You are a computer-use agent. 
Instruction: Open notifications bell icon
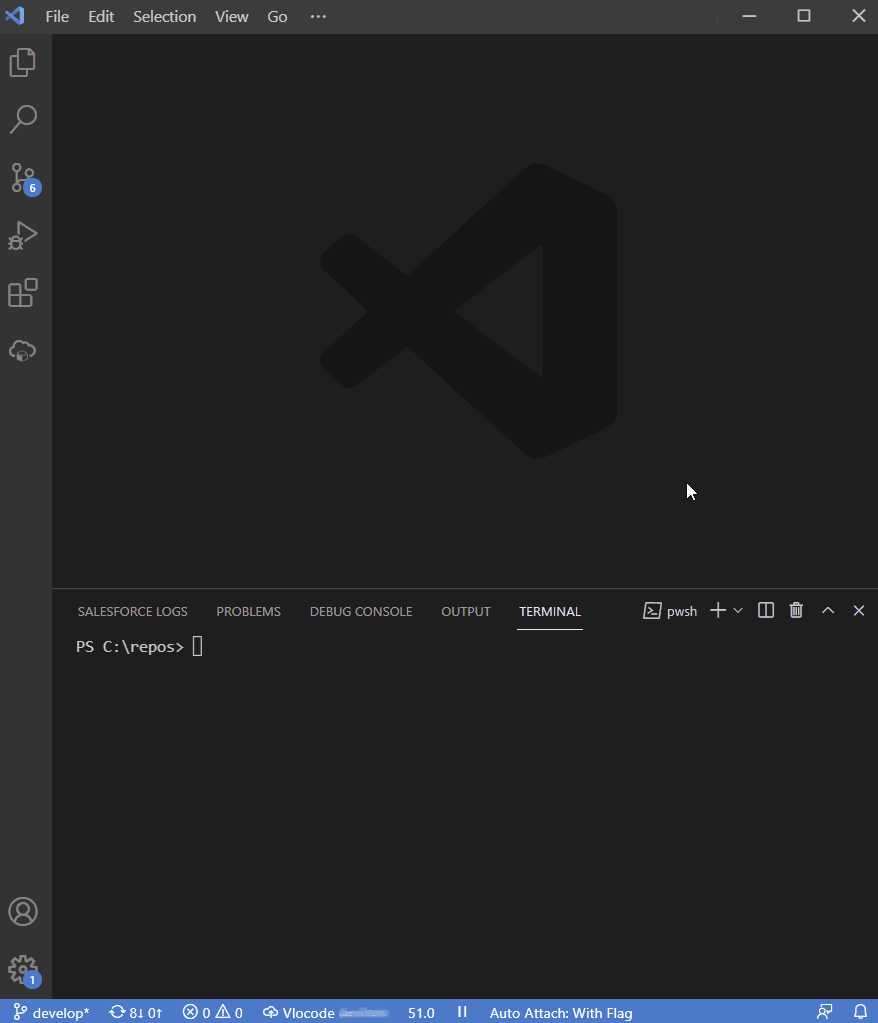[x=860, y=1012]
